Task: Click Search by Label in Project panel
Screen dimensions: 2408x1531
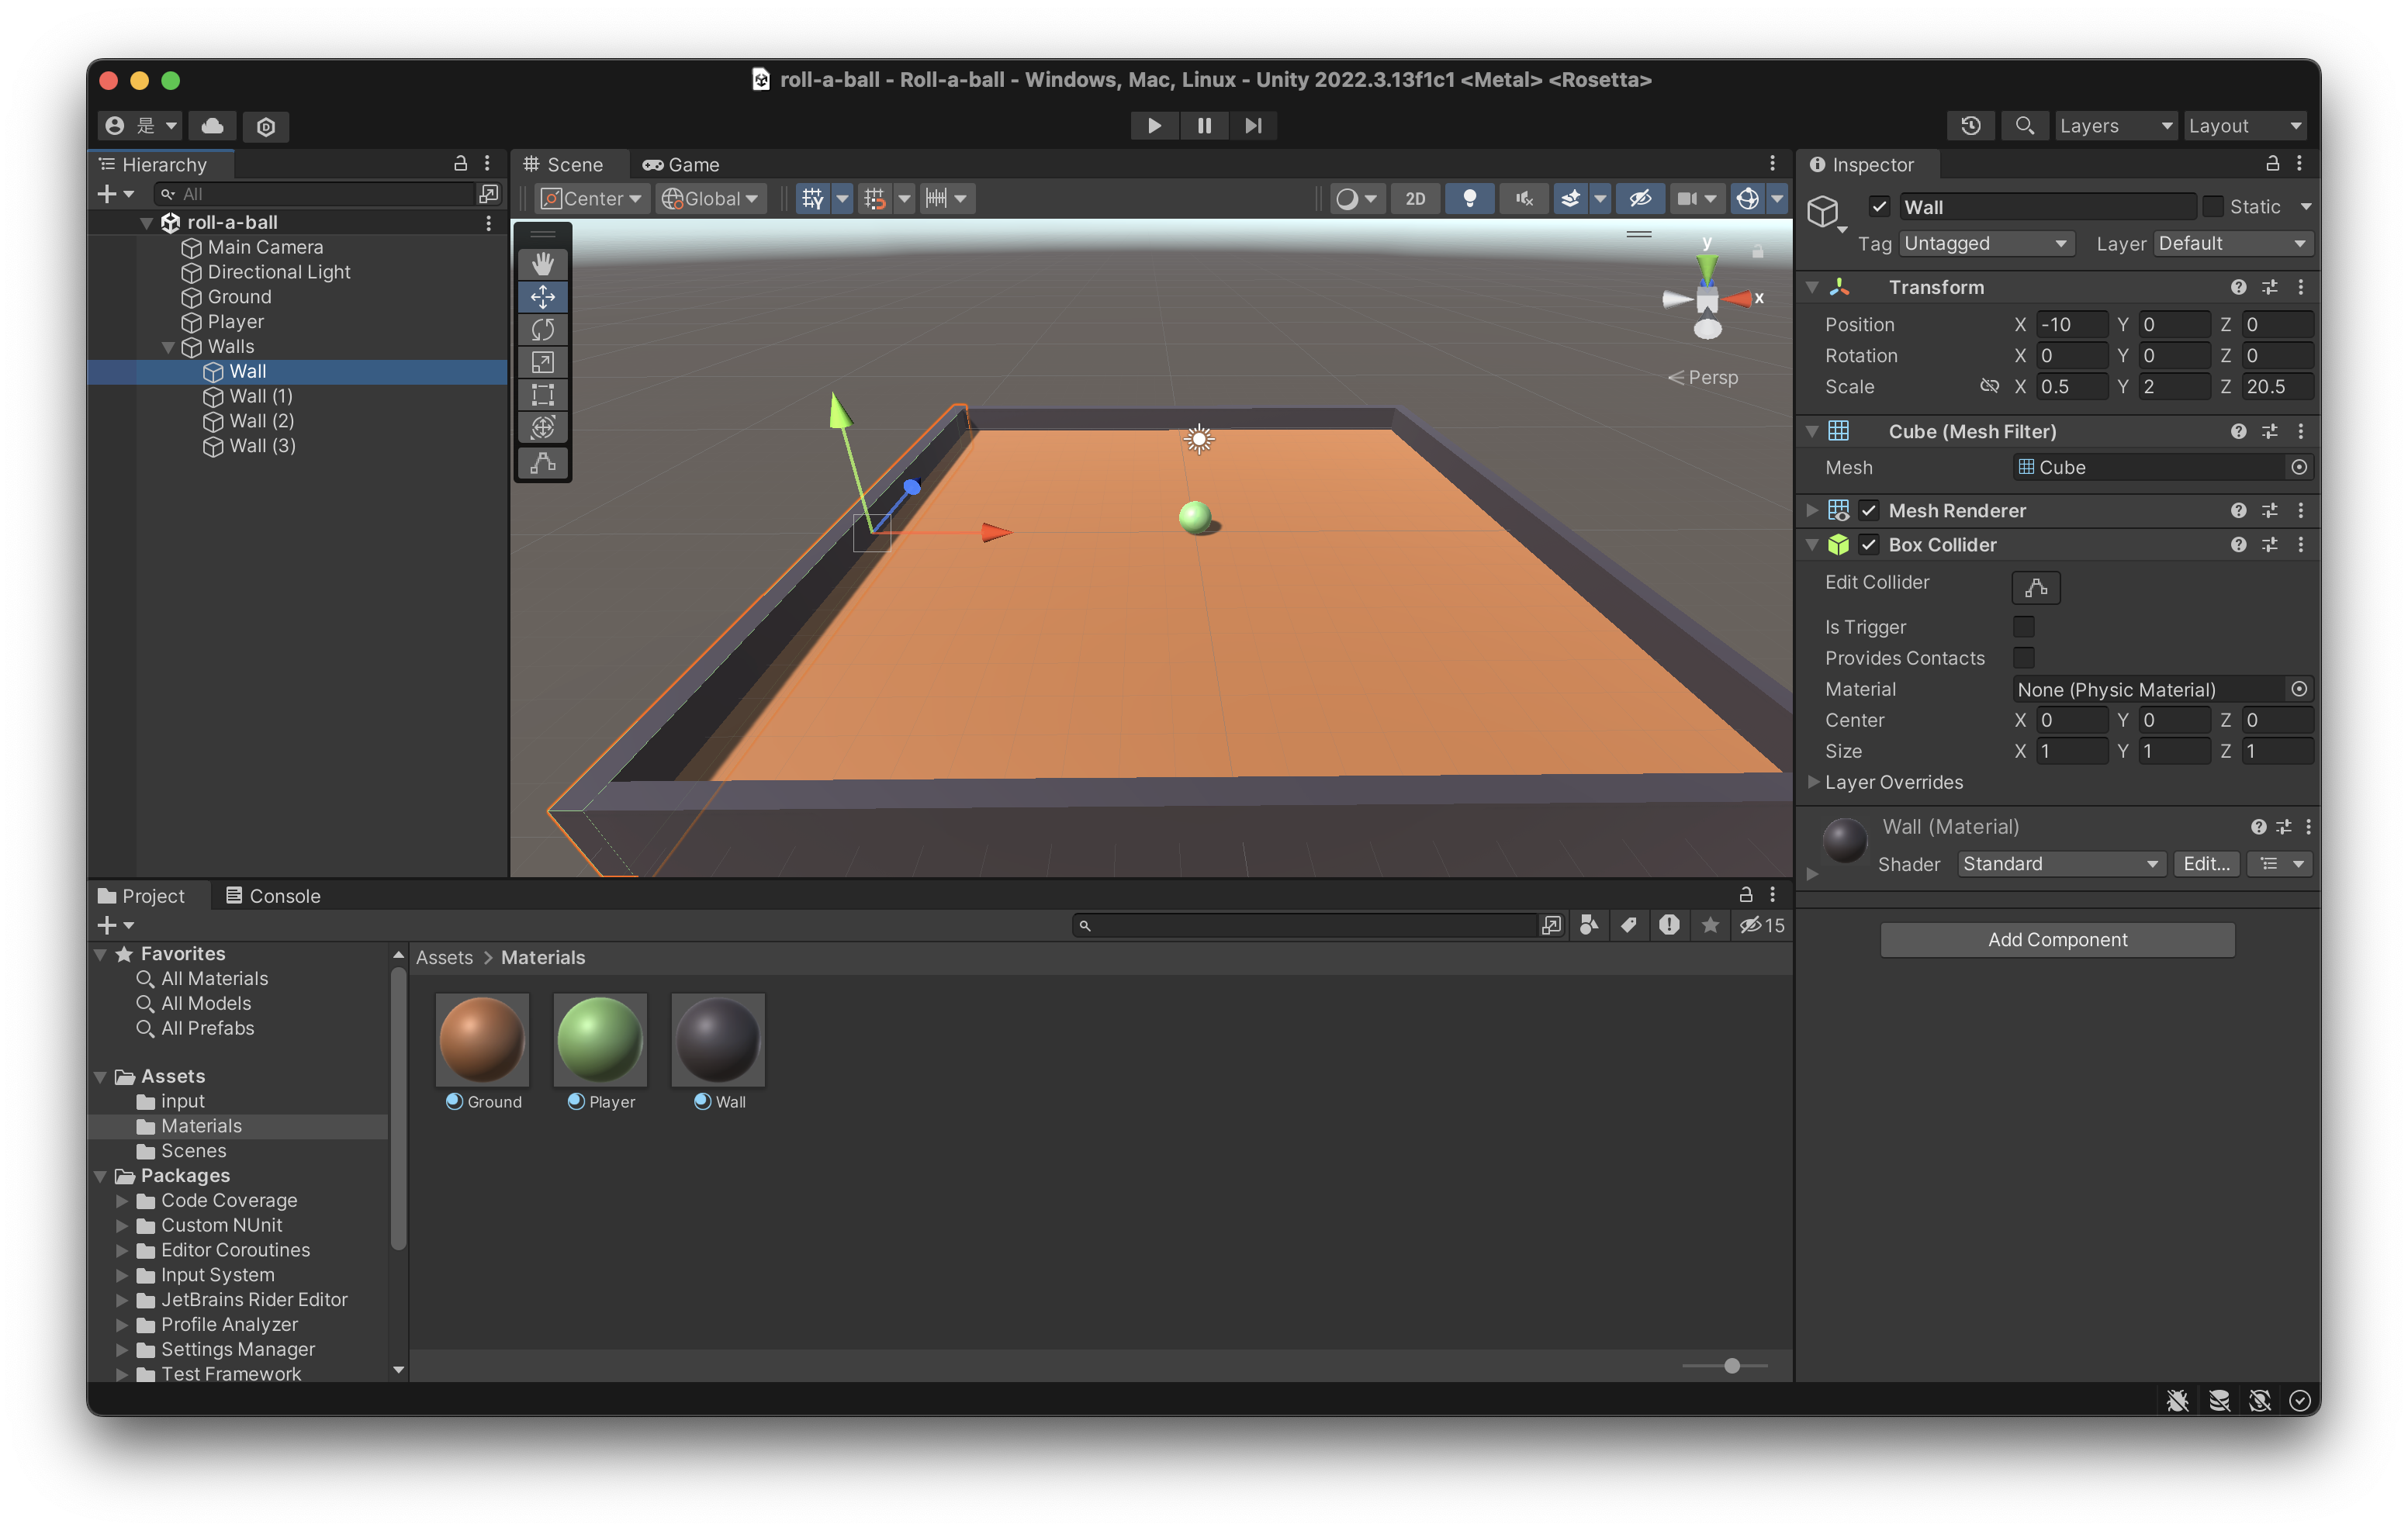Action: (x=1629, y=926)
